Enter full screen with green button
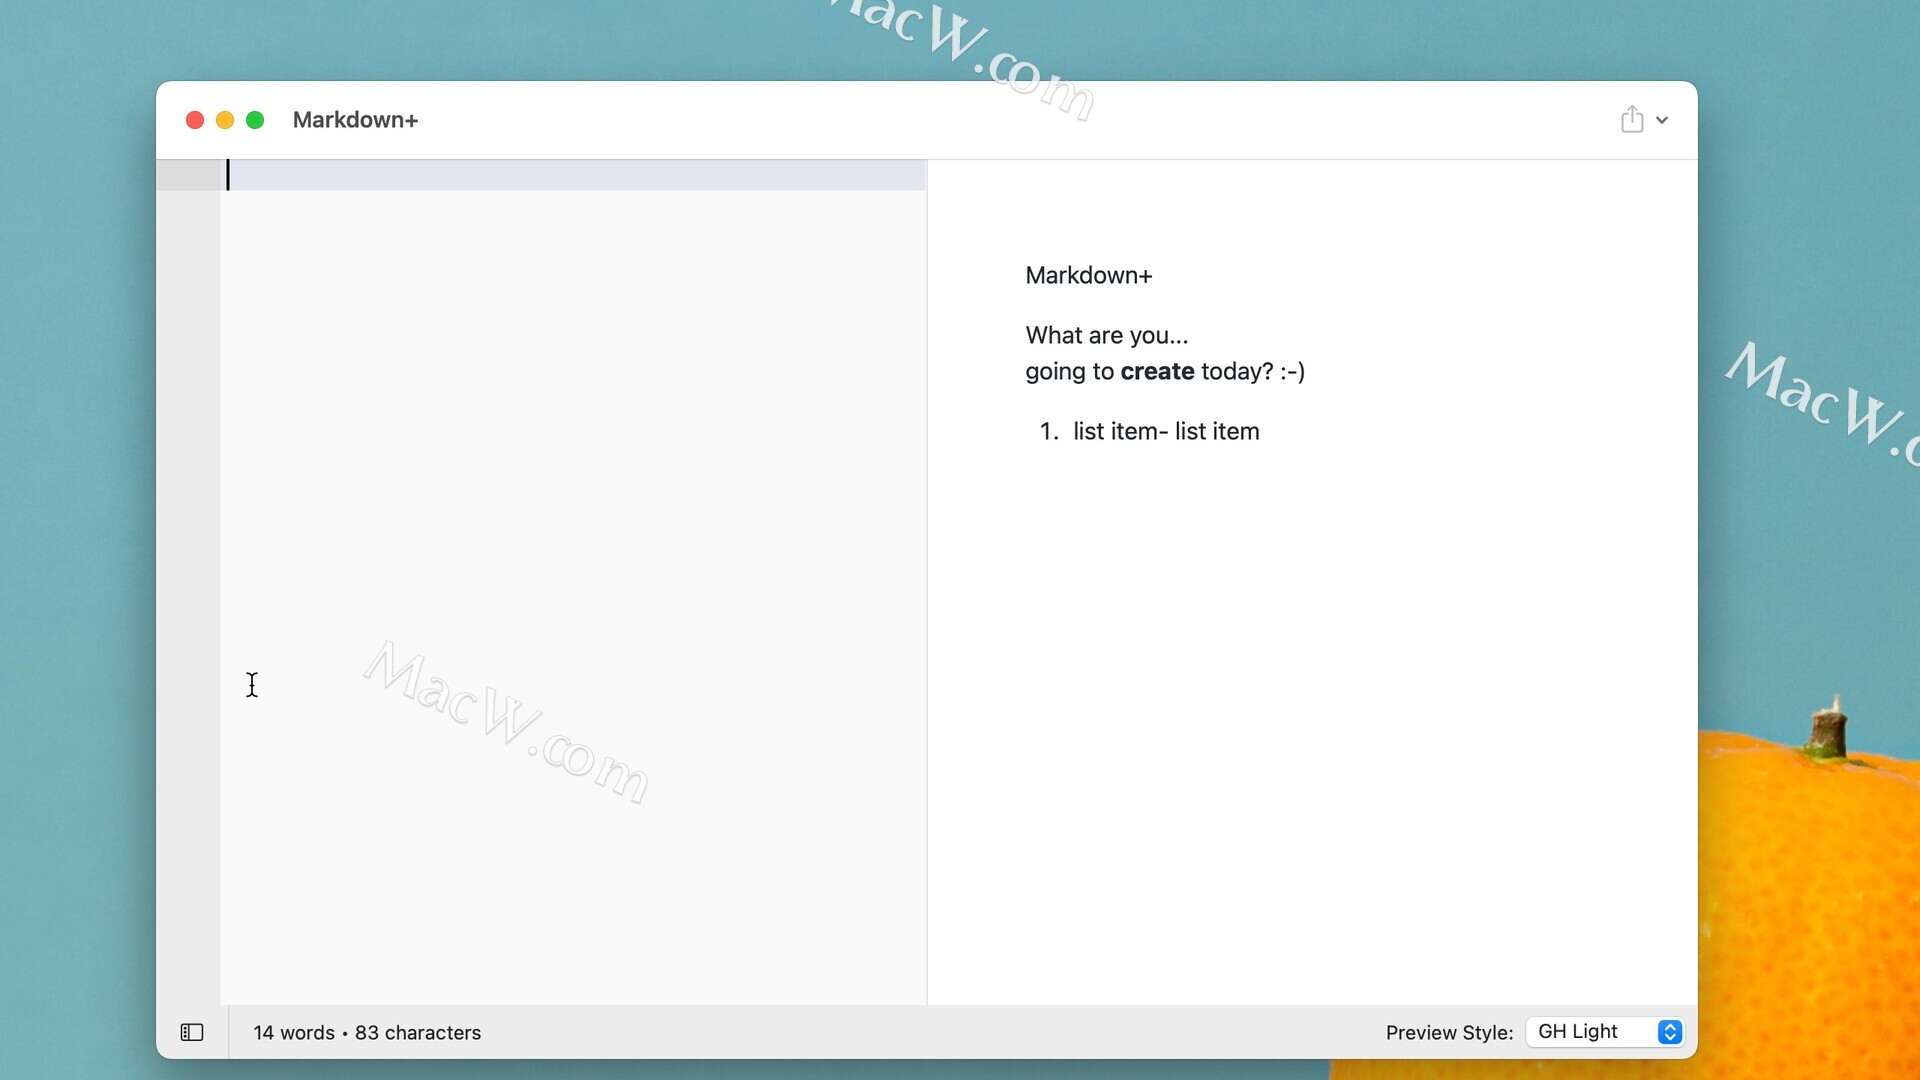The image size is (1920, 1080). coord(255,120)
